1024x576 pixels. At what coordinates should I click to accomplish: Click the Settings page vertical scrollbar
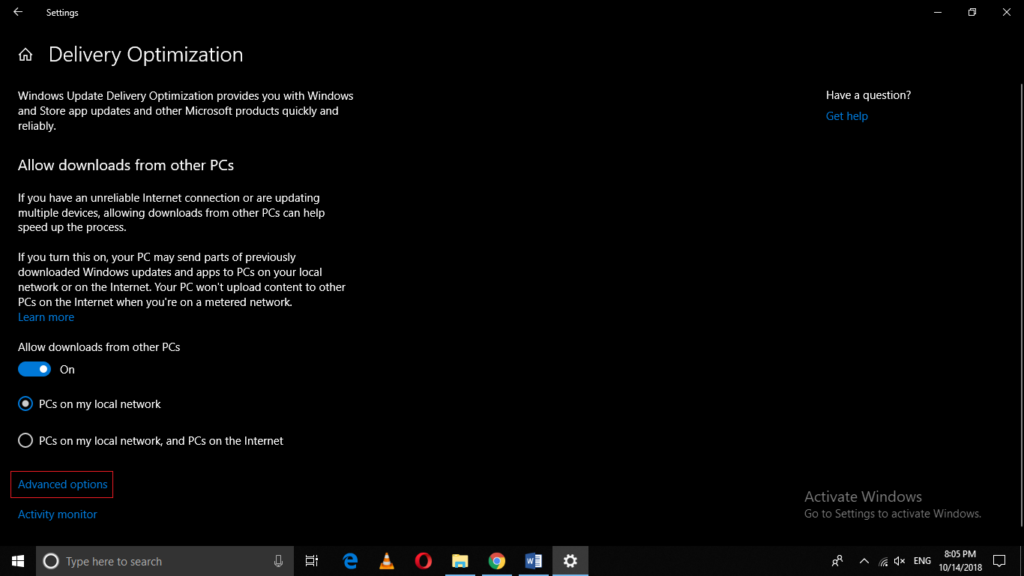click(1021, 304)
